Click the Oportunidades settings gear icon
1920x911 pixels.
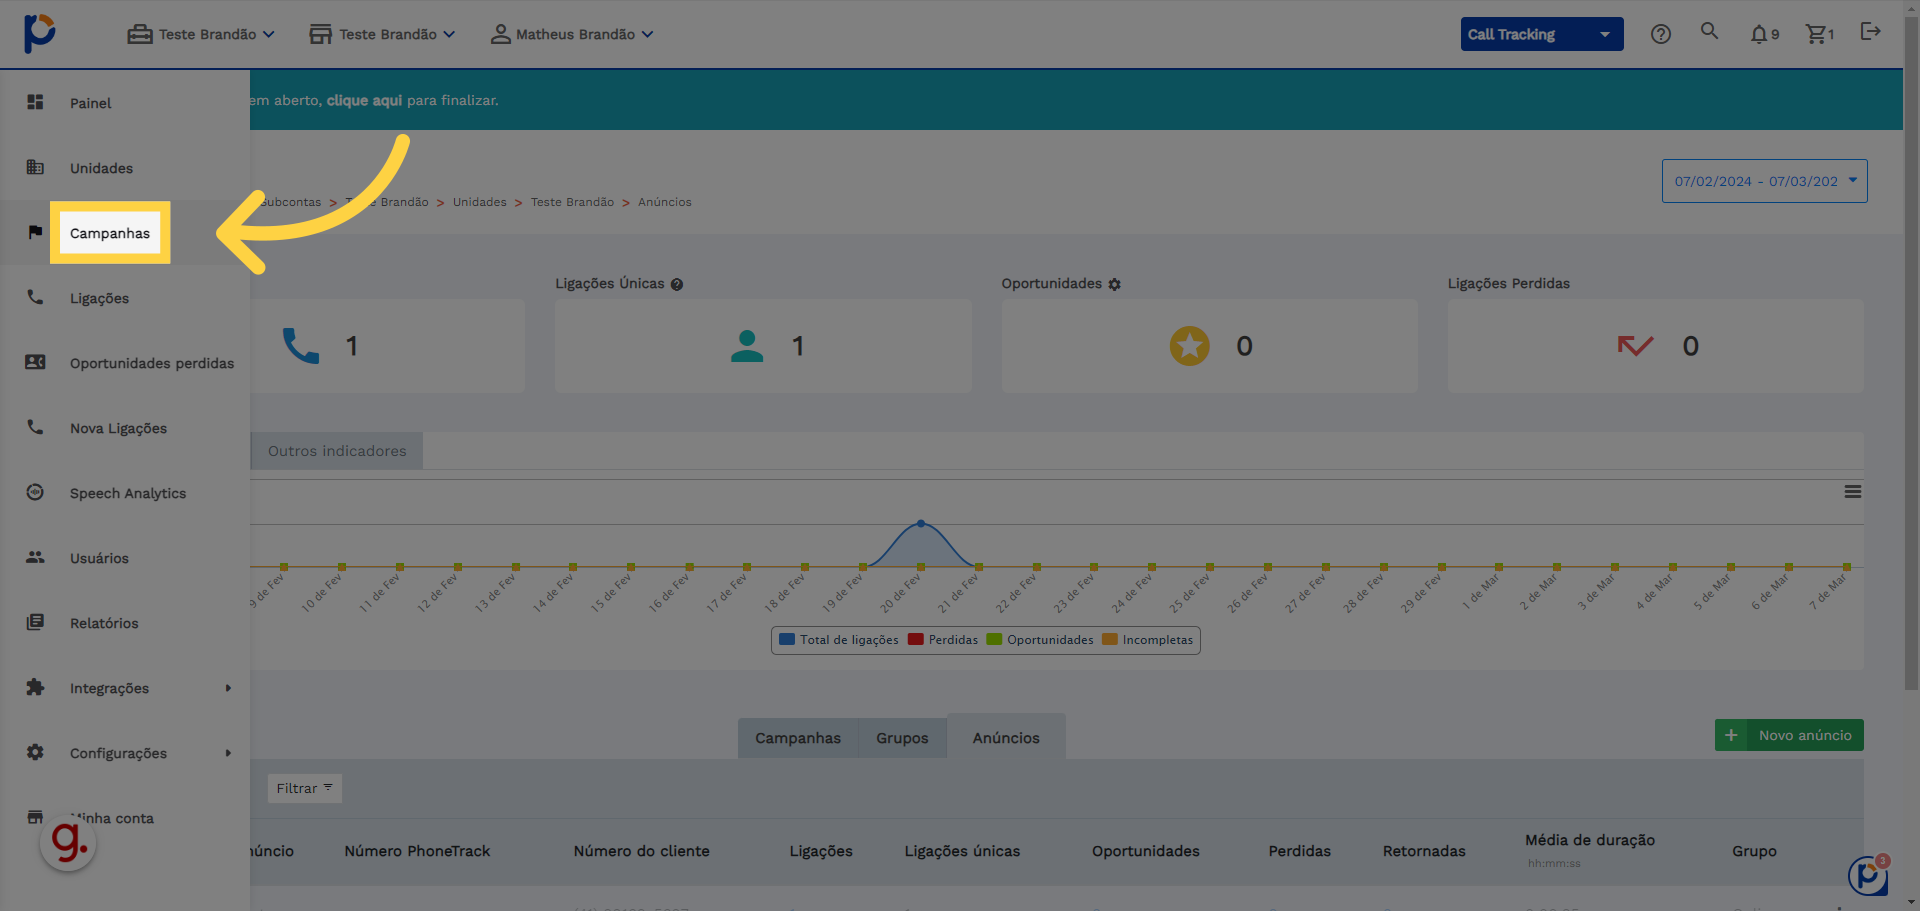pos(1115,285)
